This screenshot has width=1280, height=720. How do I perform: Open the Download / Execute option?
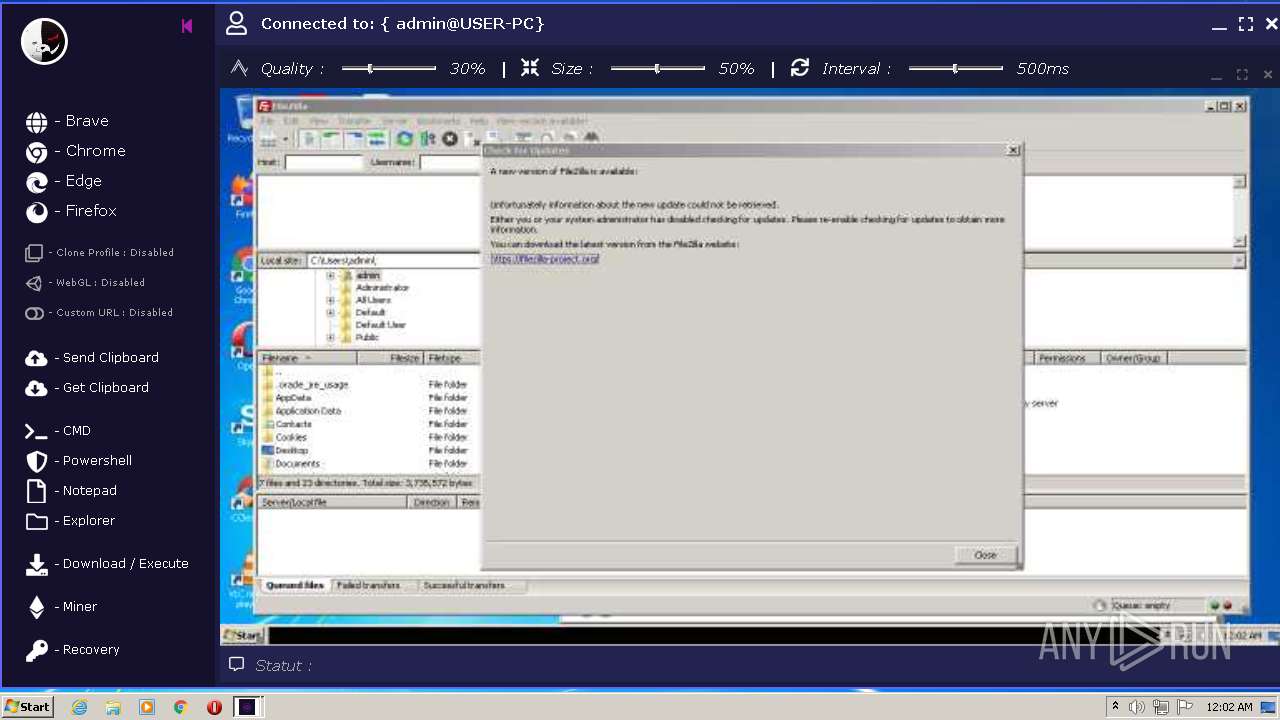(x=107, y=564)
